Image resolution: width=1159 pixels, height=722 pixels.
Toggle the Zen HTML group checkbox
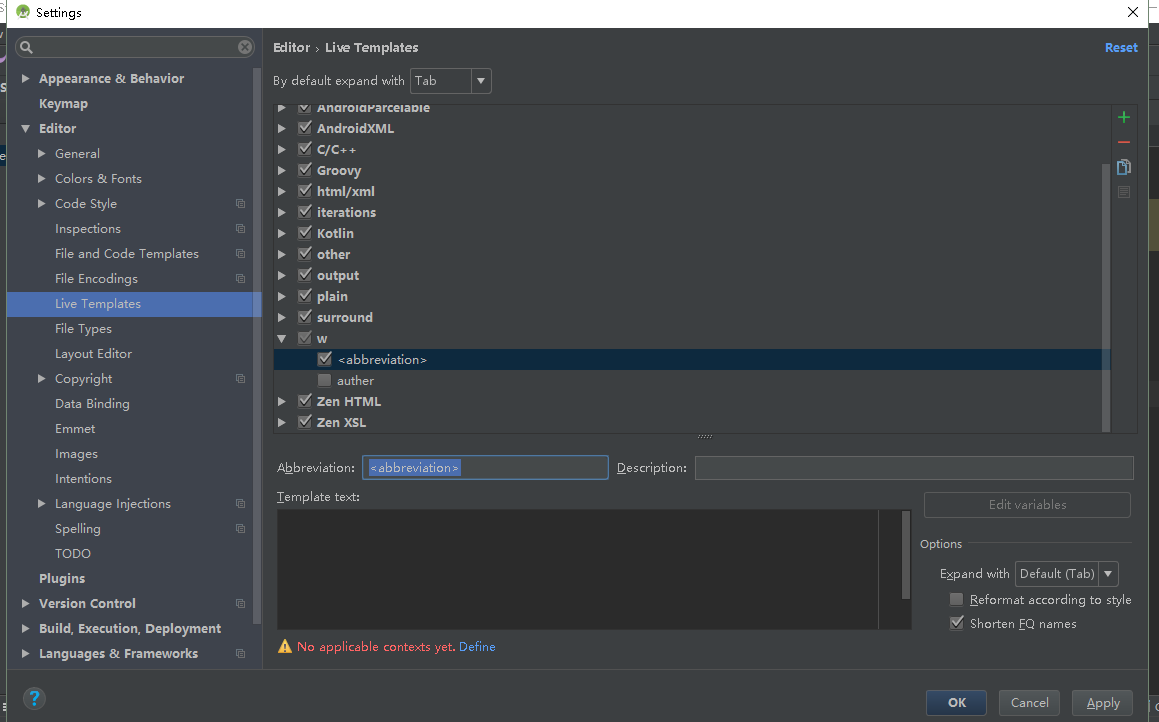click(305, 401)
